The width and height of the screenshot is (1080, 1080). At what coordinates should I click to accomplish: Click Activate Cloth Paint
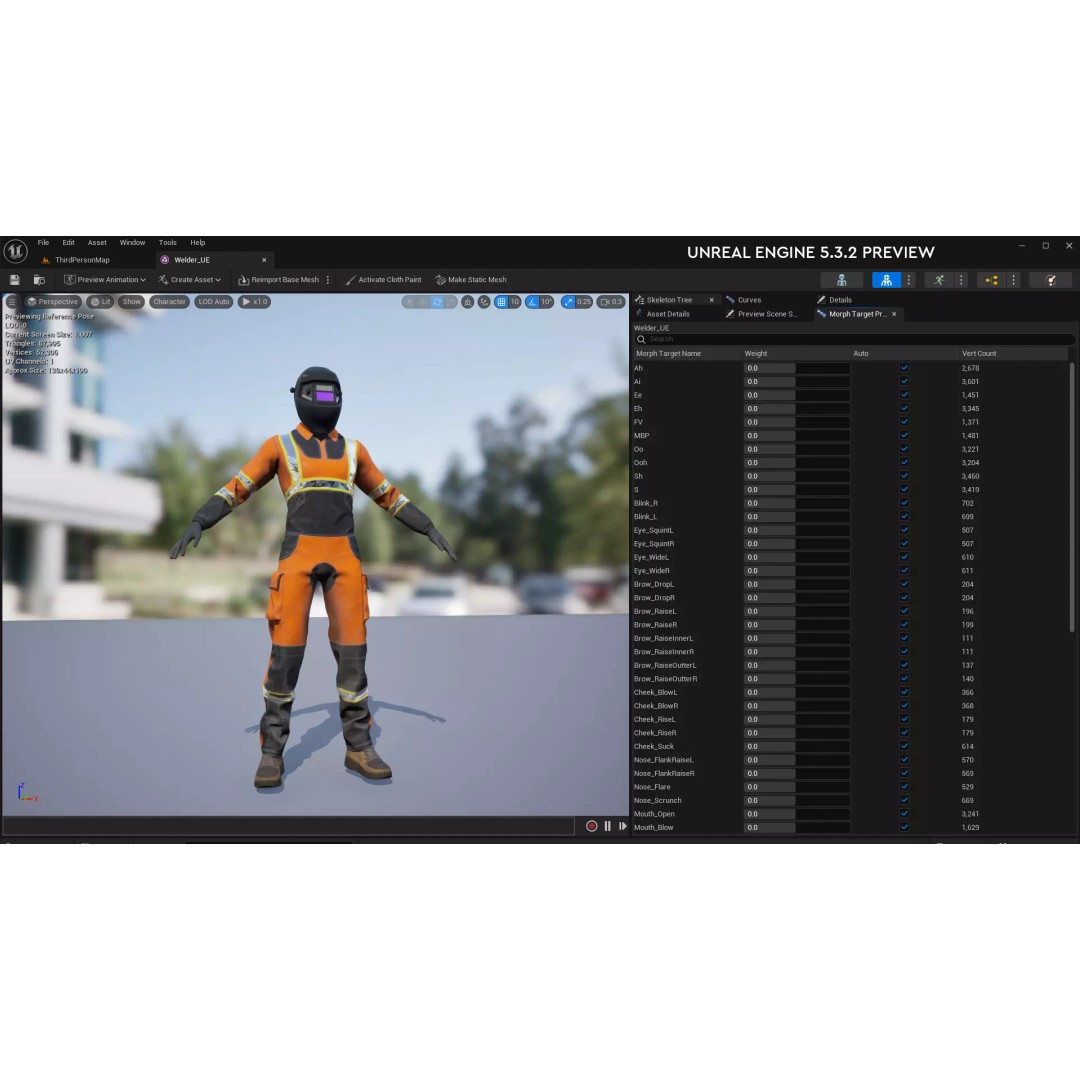click(x=384, y=280)
